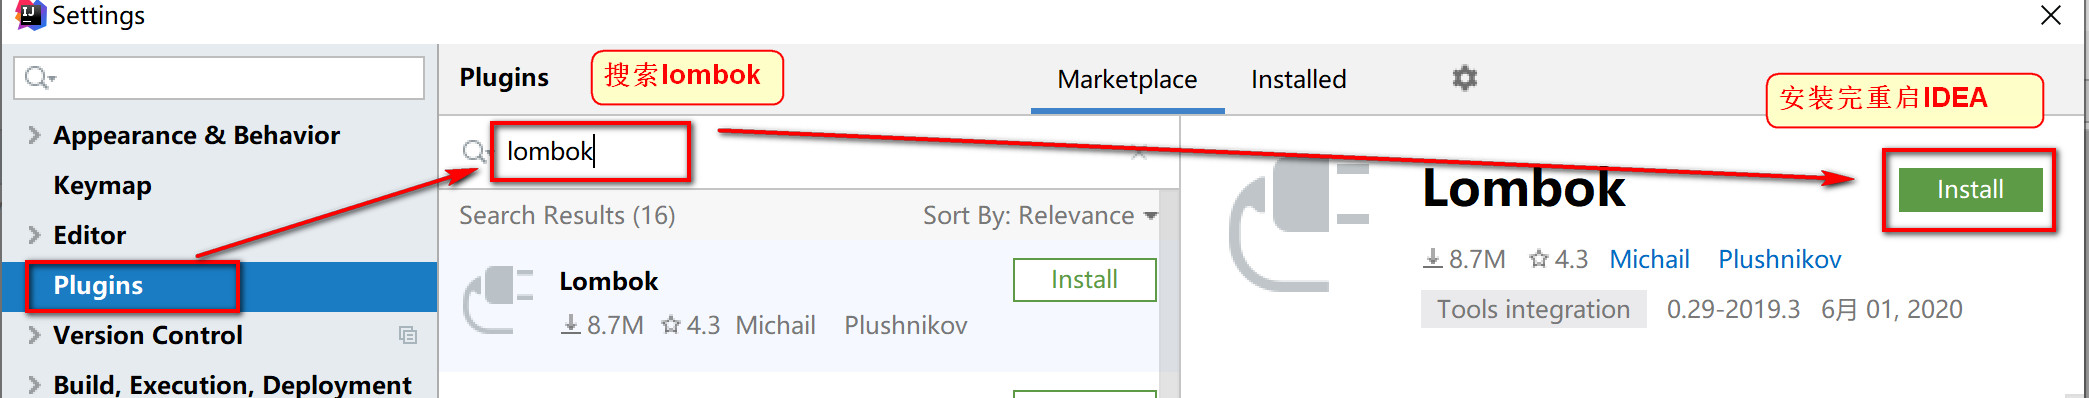Click the settings search magnifier icon
This screenshot has height=398, width=2089.
tap(39, 77)
